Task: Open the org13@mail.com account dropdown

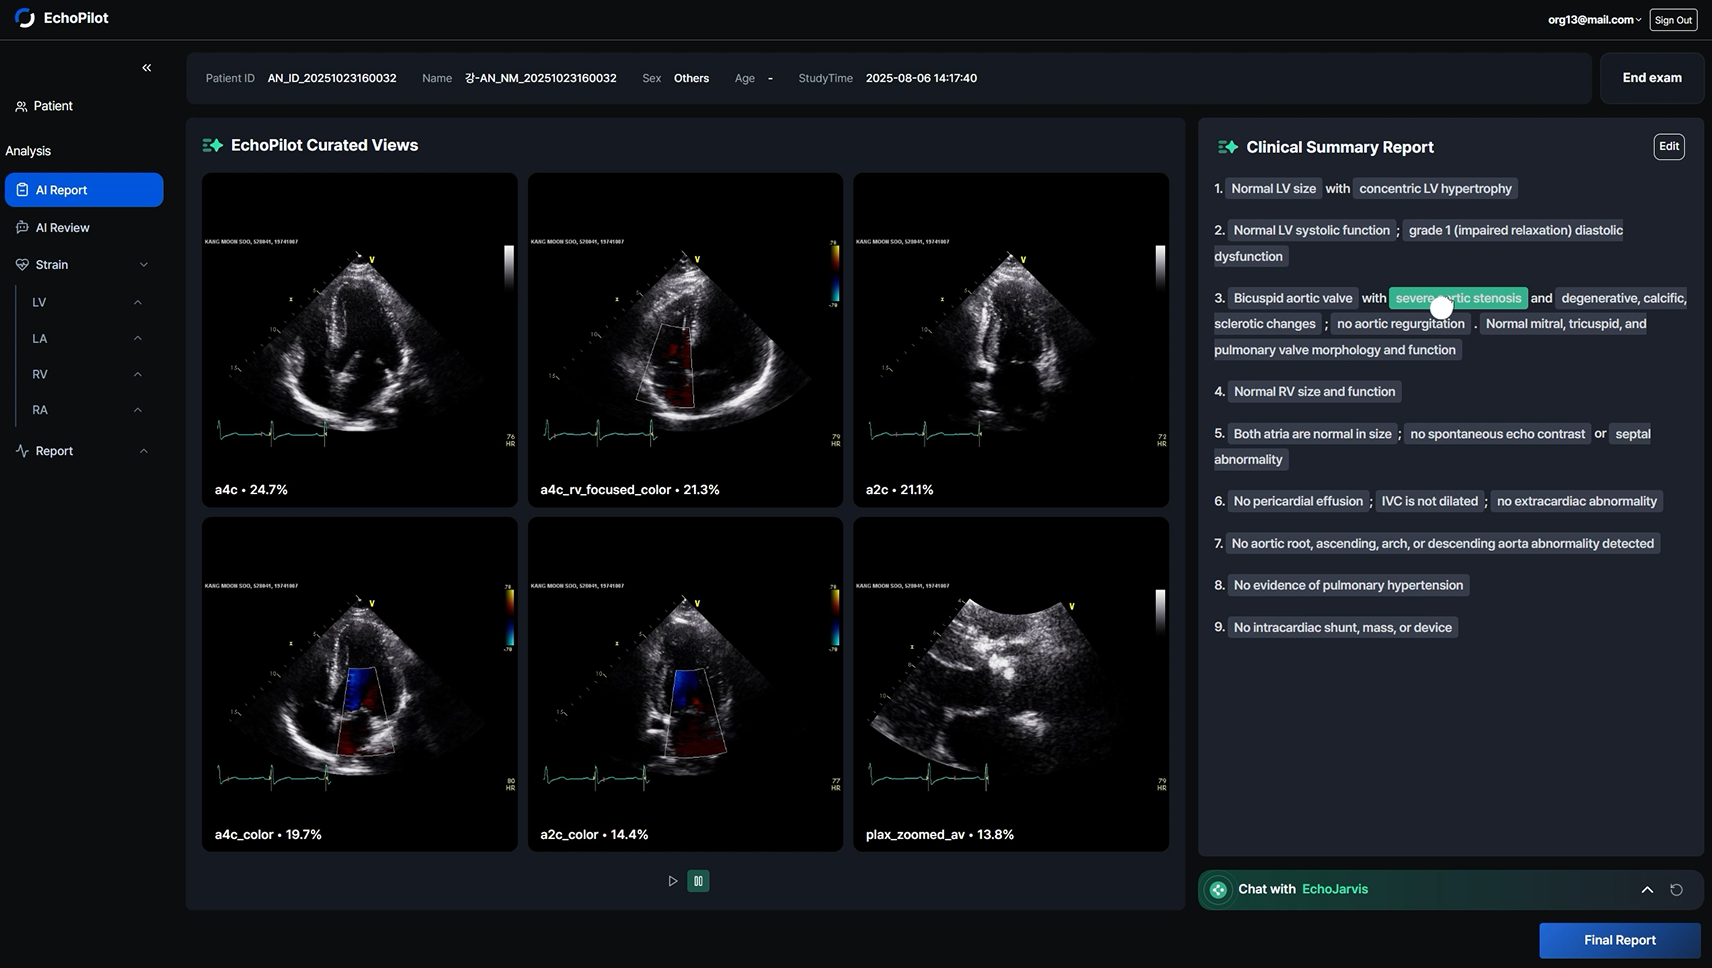Action: 1594,20
